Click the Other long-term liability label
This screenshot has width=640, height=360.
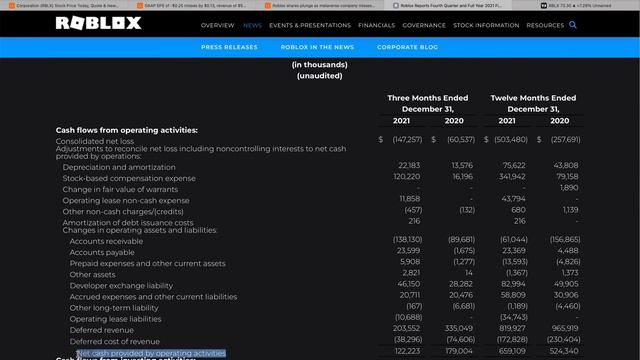click(114, 308)
